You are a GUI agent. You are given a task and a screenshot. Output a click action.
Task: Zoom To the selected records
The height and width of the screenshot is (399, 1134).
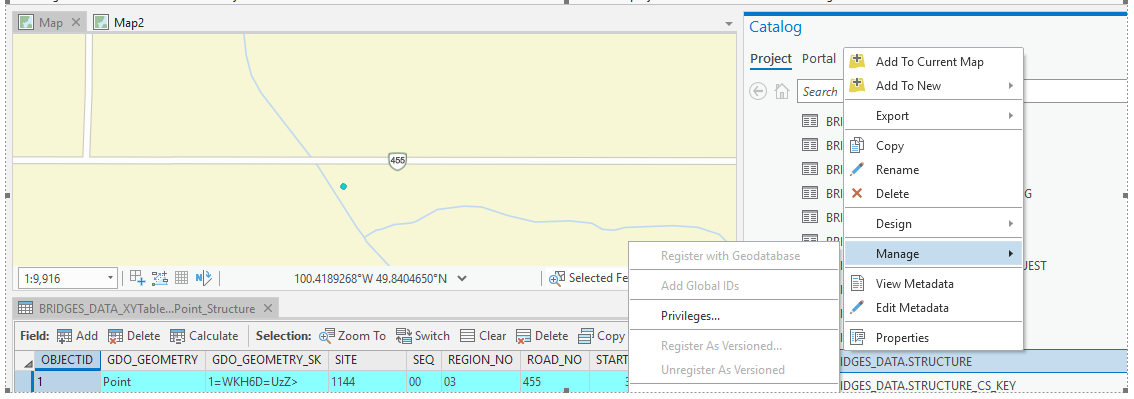(x=353, y=335)
